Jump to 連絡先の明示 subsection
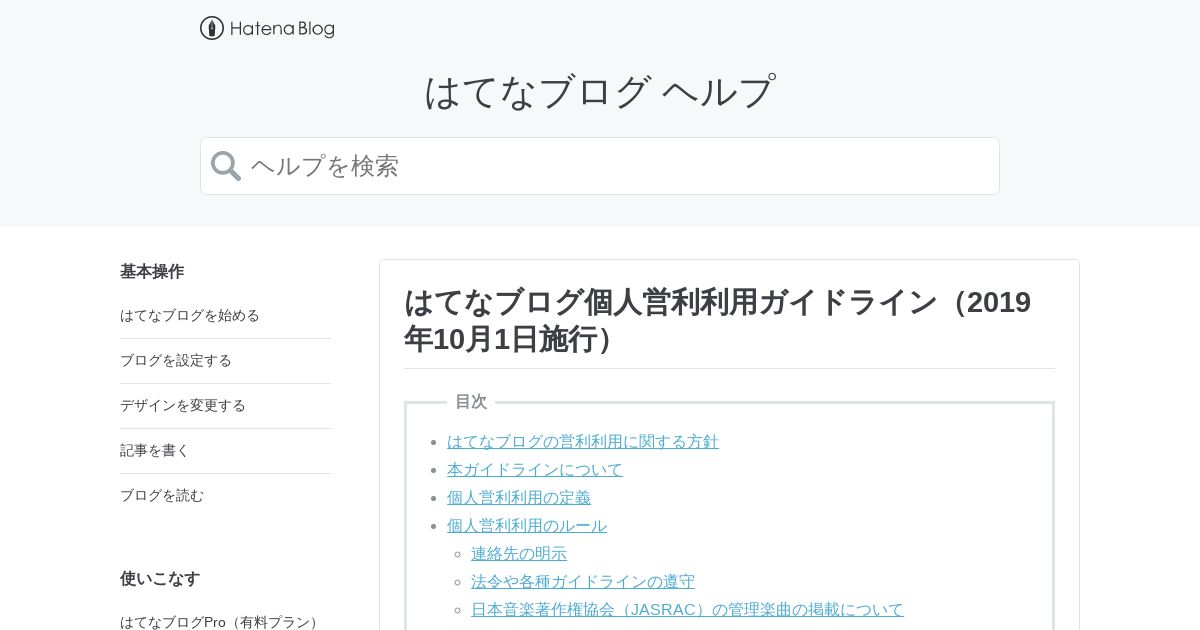 pos(519,553)
